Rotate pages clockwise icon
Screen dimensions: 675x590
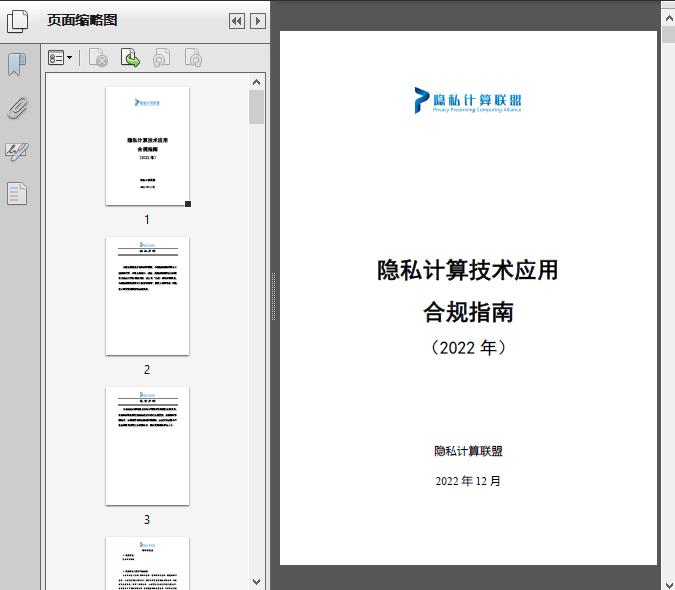tap(193, 58)
